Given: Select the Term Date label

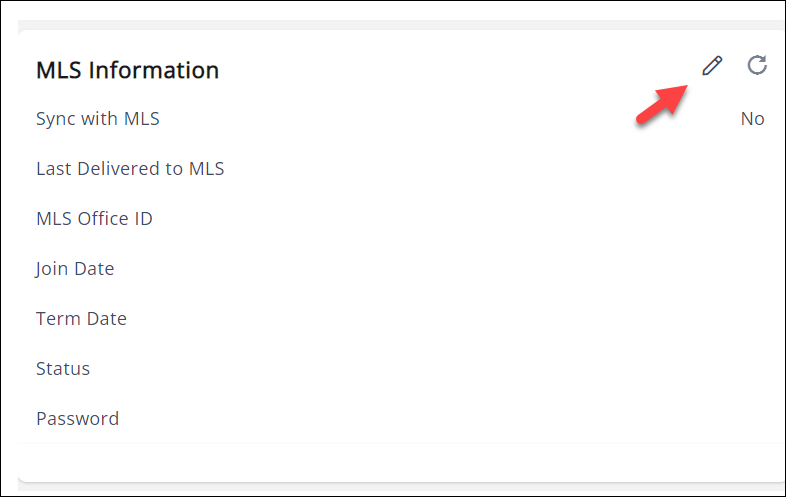Looking at the screenshot, I should tap(81, 319).
